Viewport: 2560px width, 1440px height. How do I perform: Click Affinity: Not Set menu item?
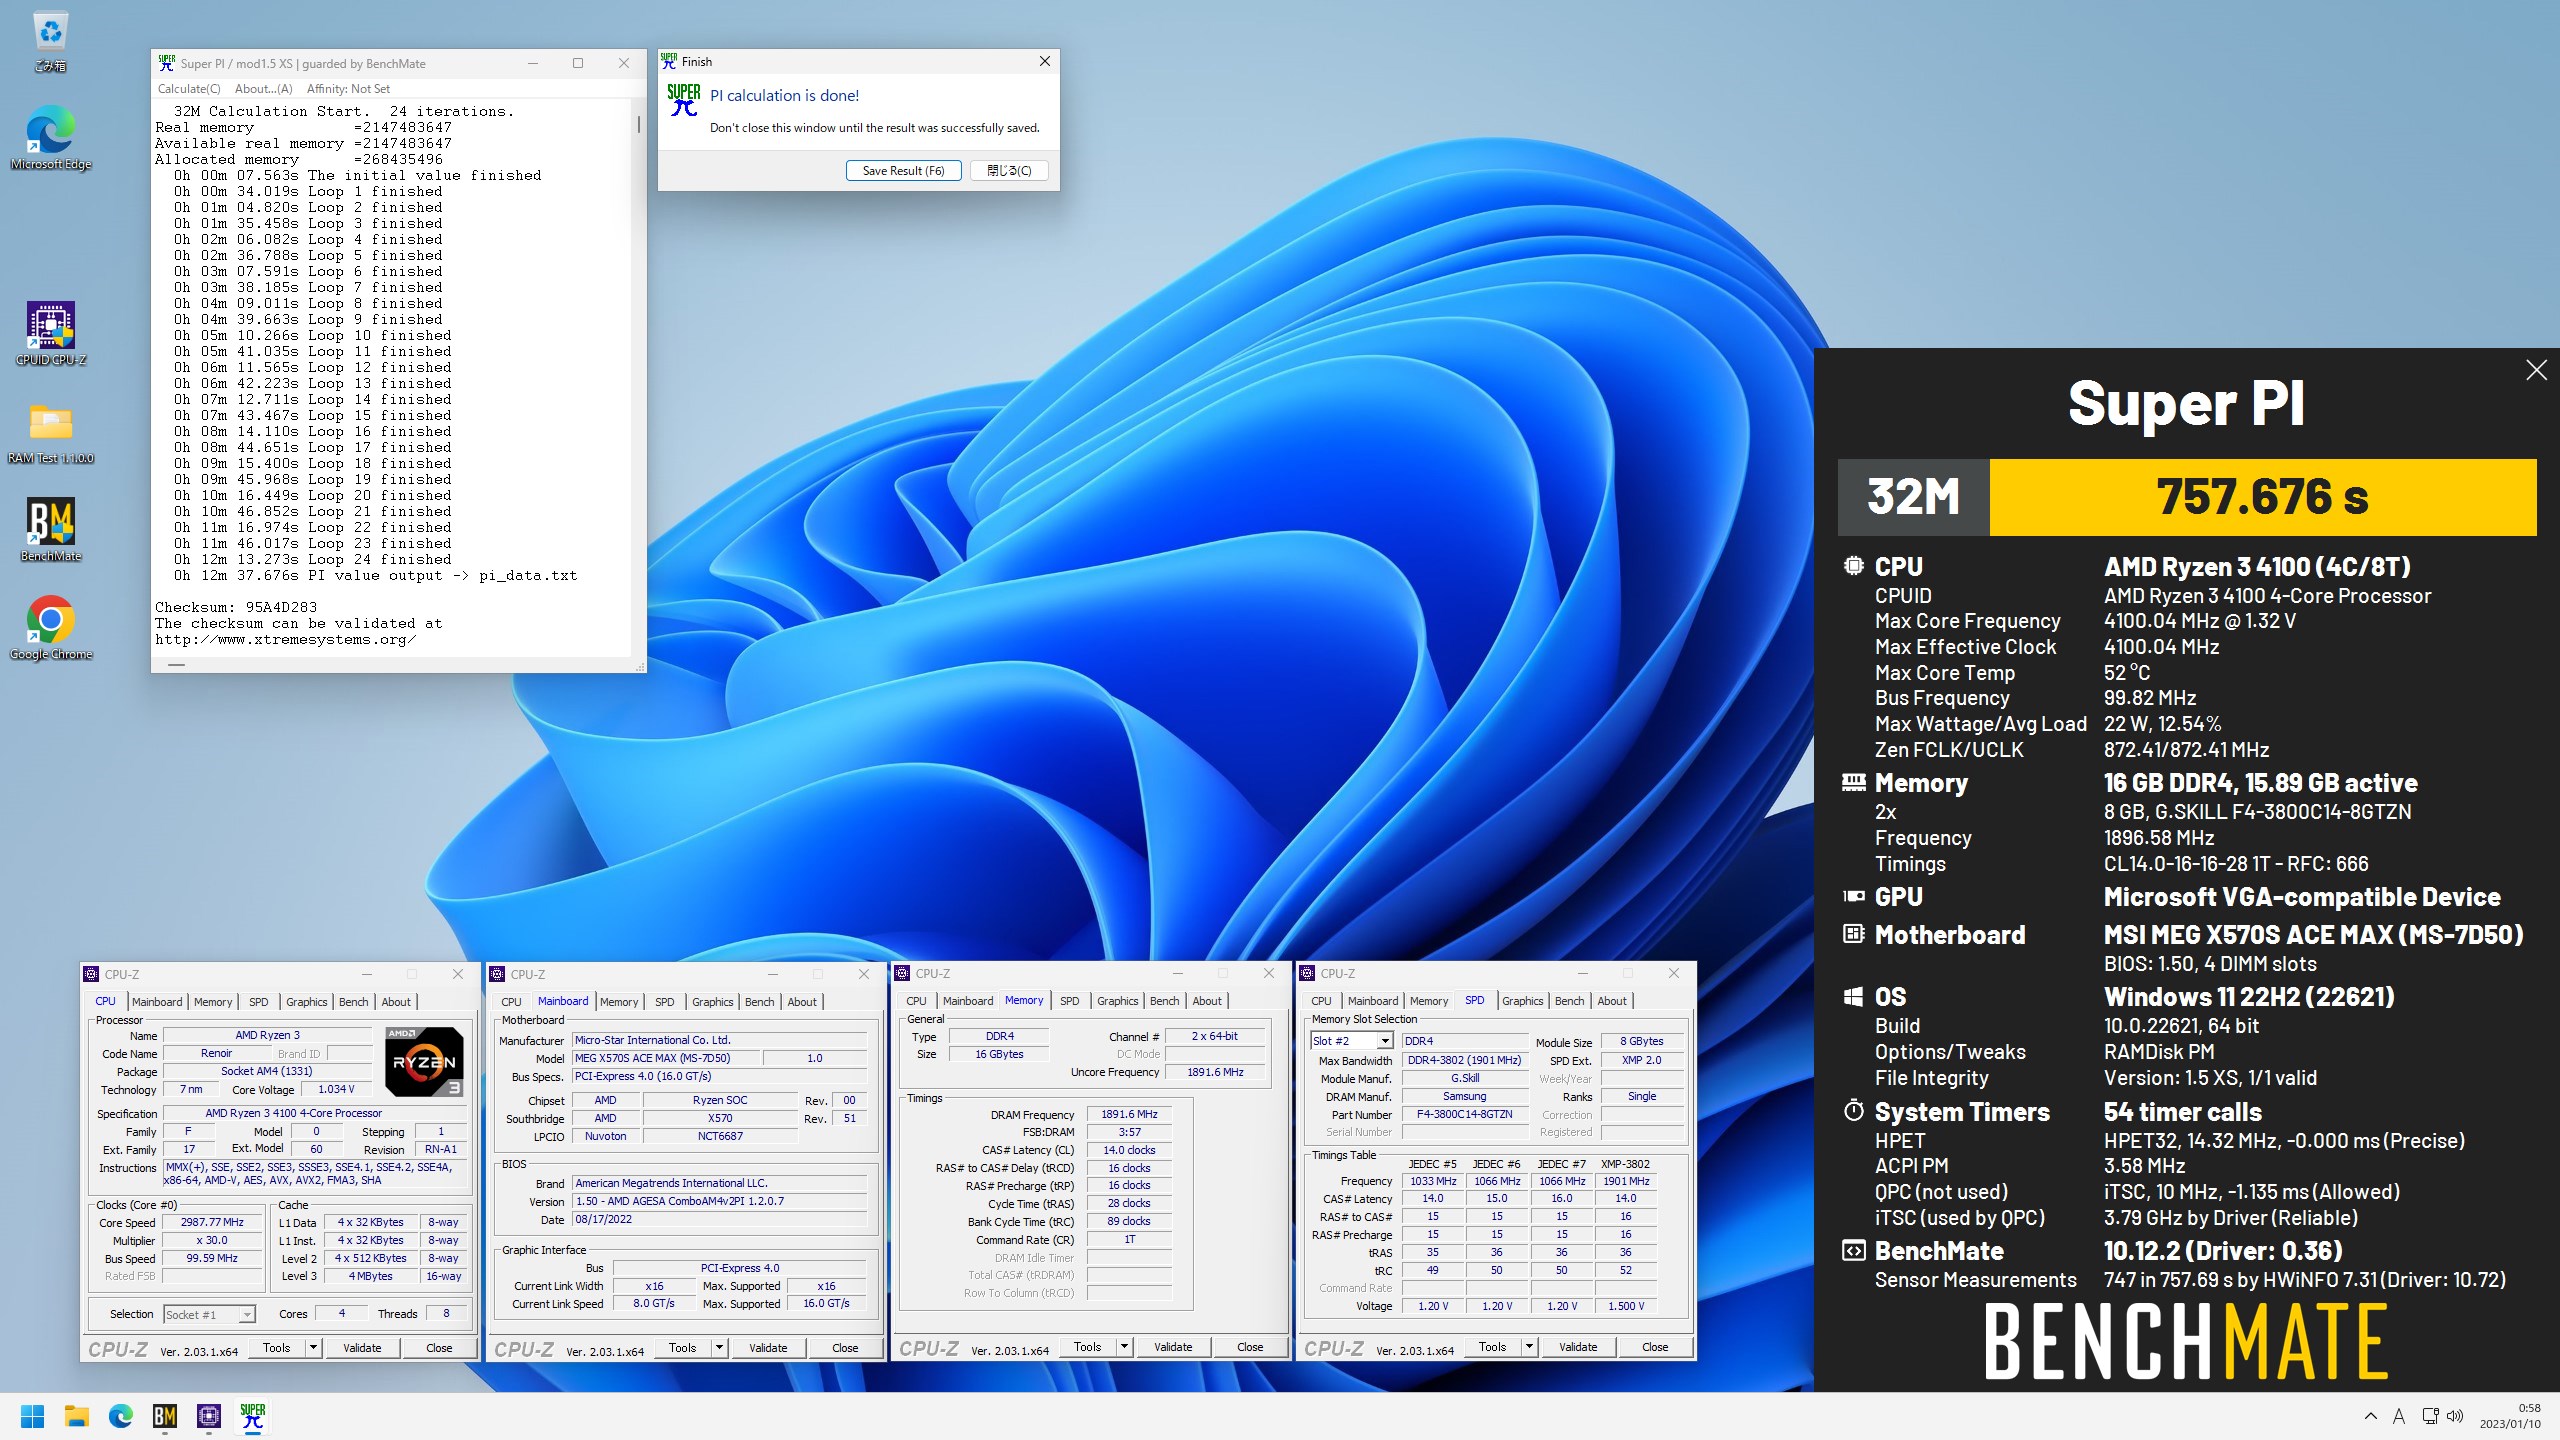click(348, 89)
